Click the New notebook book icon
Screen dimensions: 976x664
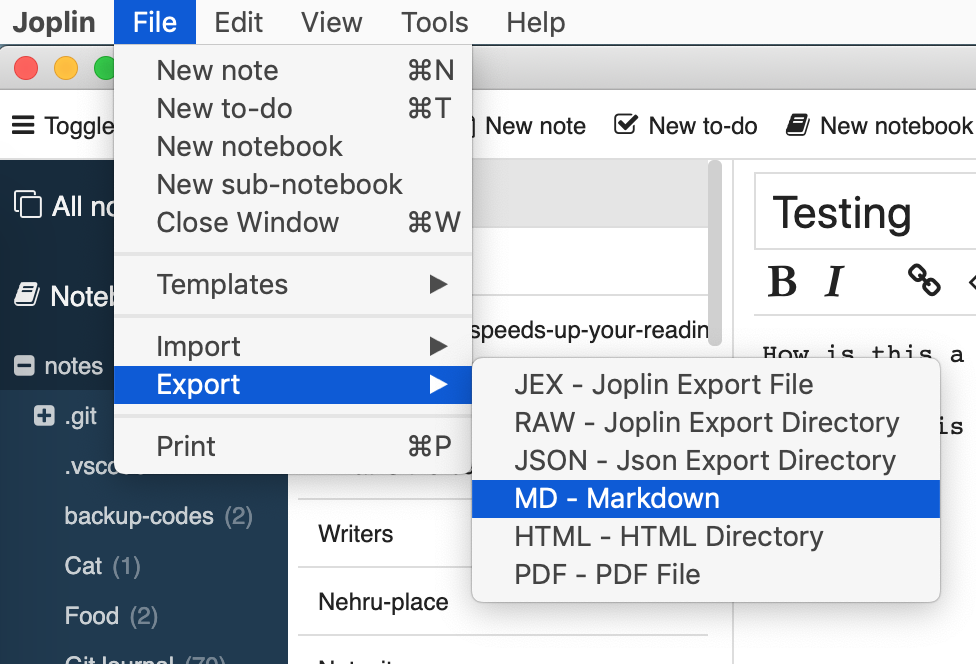[797, 125]
